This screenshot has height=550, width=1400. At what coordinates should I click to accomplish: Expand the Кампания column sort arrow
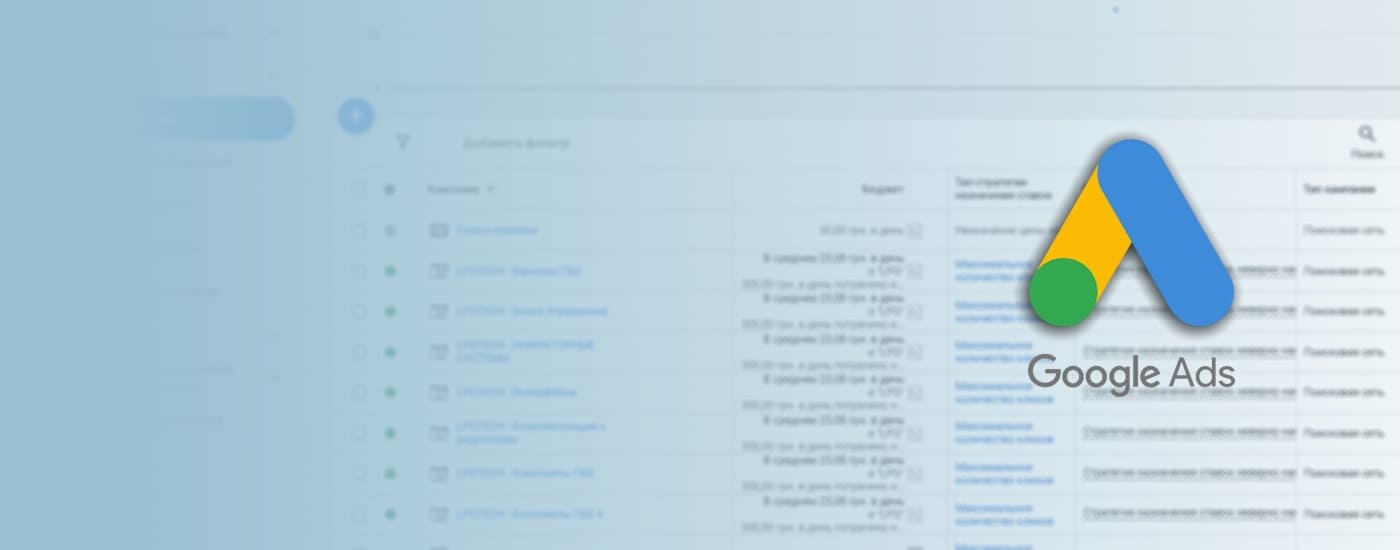(491, 189)
